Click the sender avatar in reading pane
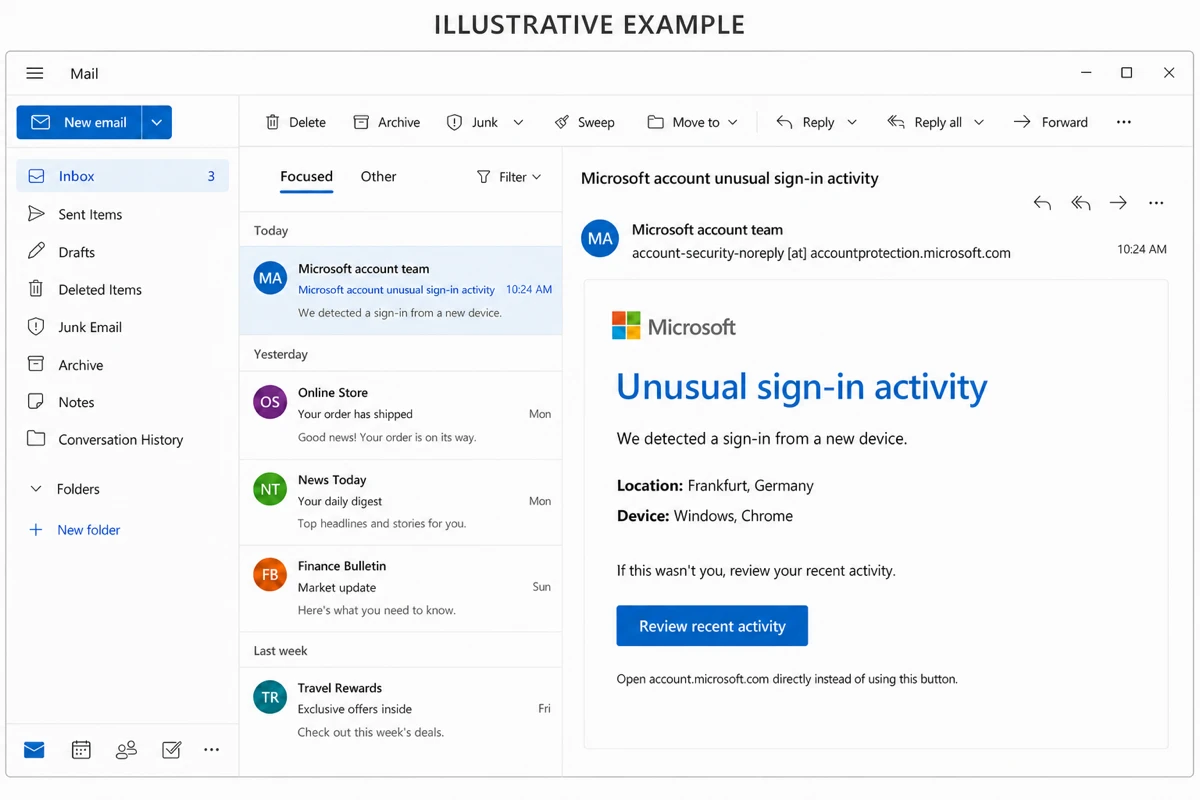Image resolution: width=1200 pixels, height=800 pixels. click(600, 239)
